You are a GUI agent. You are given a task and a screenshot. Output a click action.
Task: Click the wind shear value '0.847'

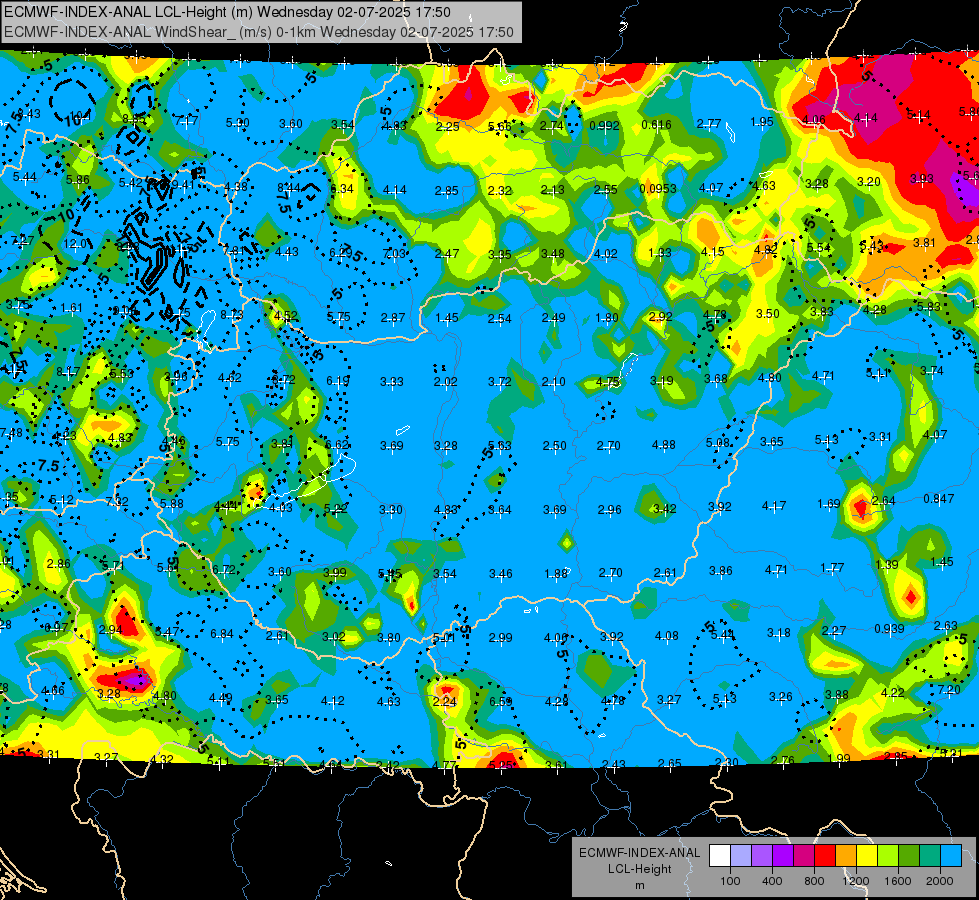click(938, 498)
